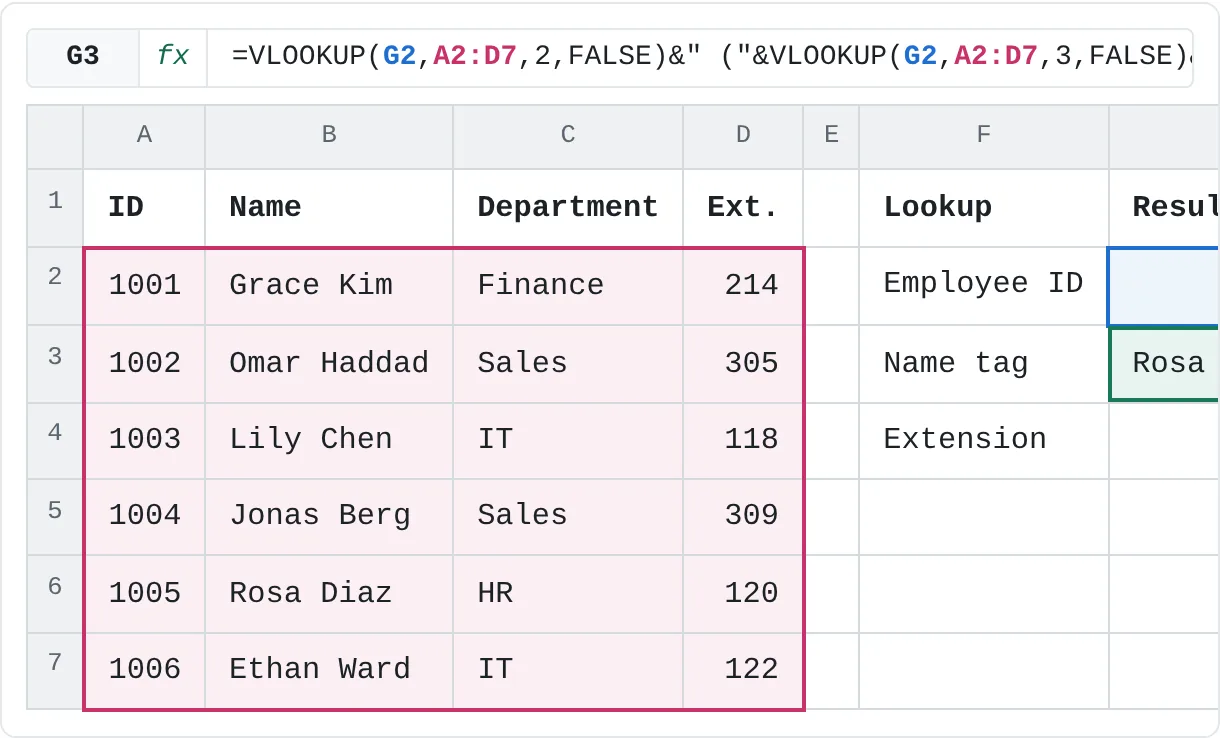This screenshot has height=738, width=1220.
Task: Click Sales cell in Omar Haddad row
Action: [x=568, y=364]
